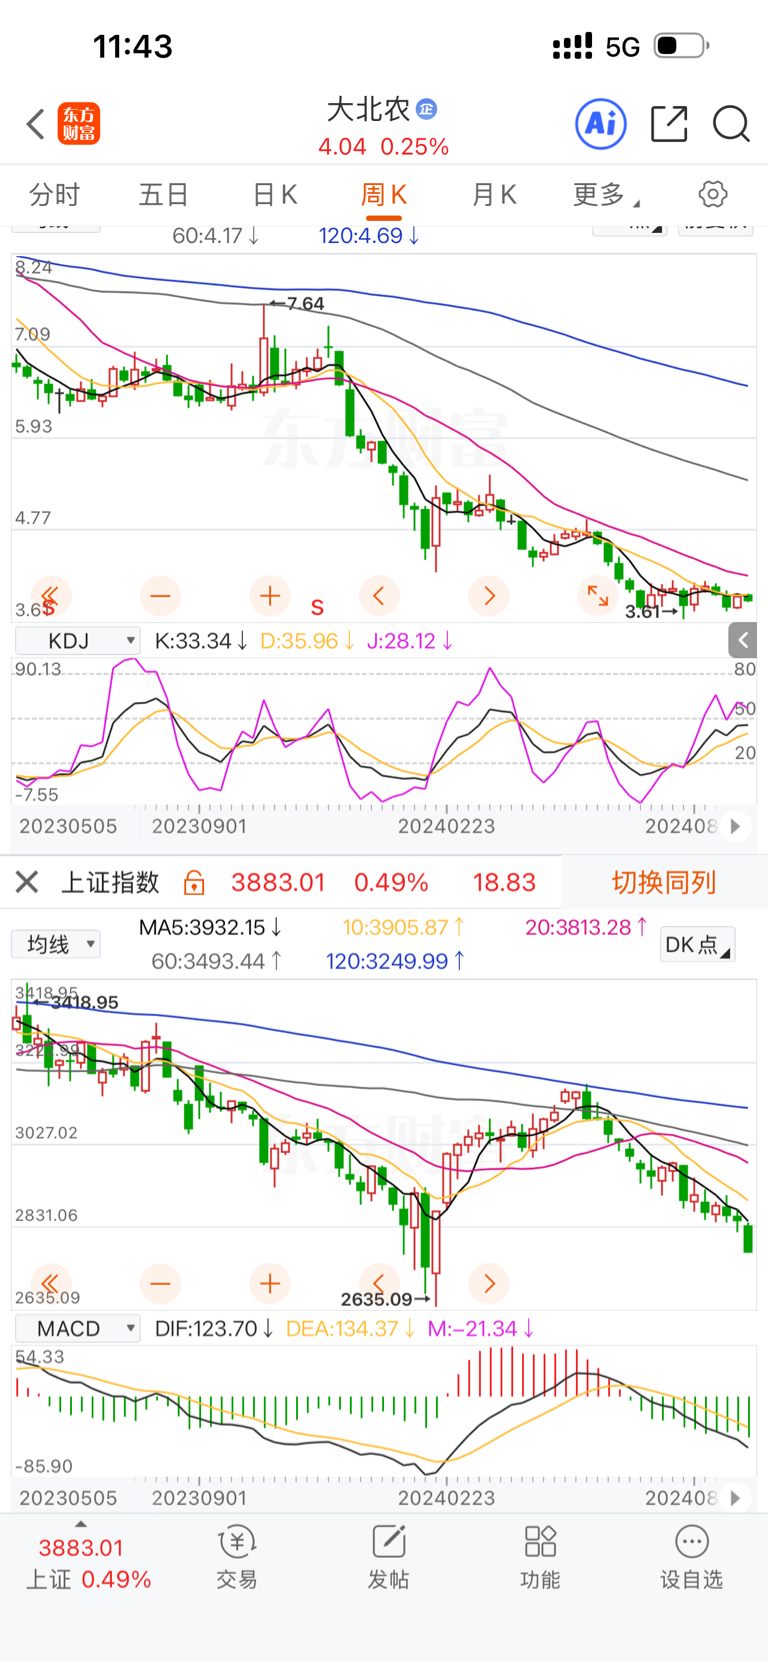Tap the 3883.01 value beside 上证指数

pyautogui.click(x=278, y=882)
